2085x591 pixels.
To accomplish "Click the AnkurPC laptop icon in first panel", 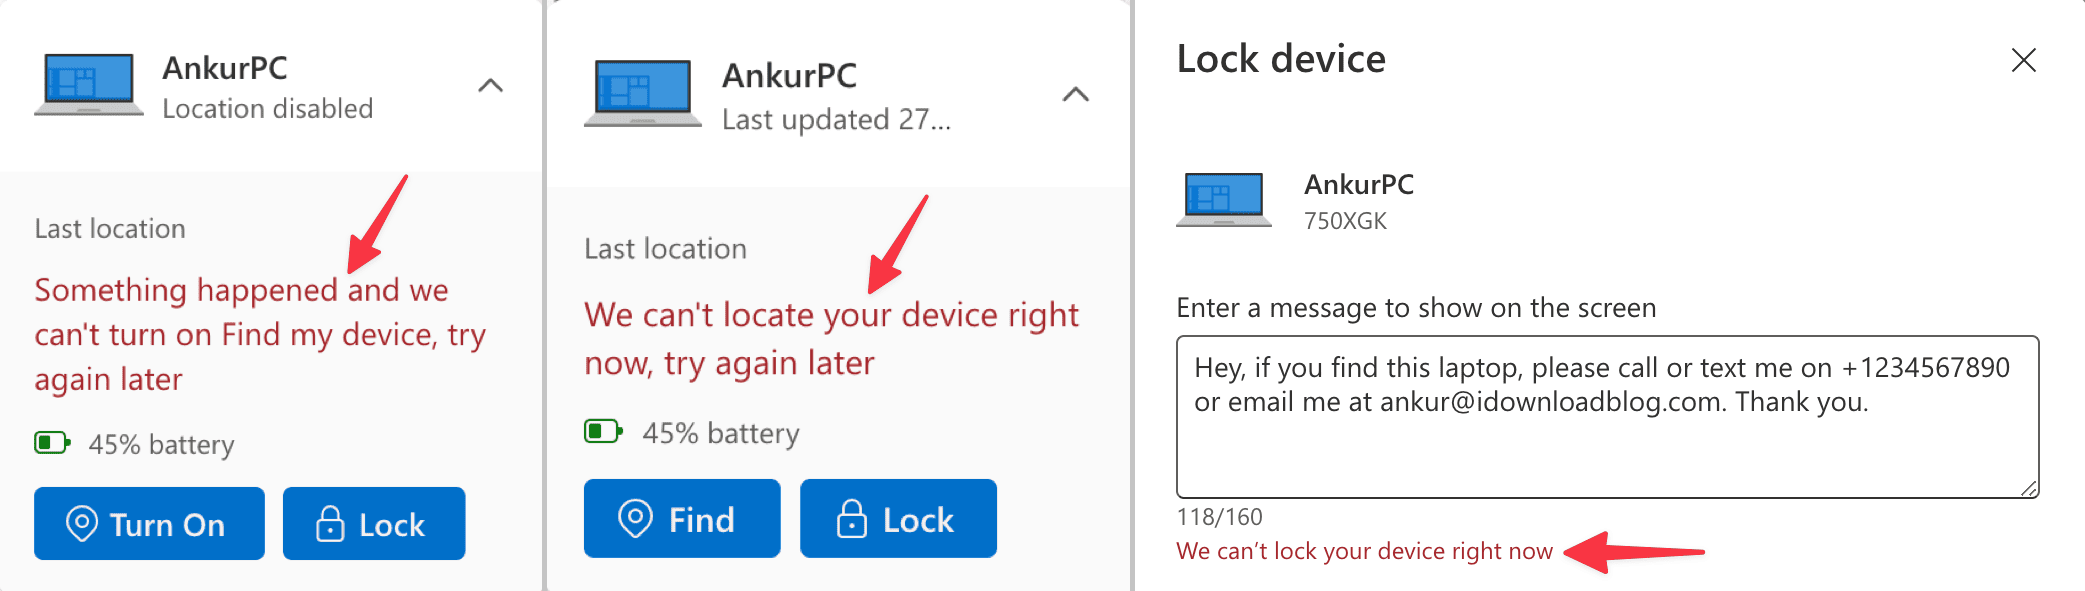I will 88,85.
